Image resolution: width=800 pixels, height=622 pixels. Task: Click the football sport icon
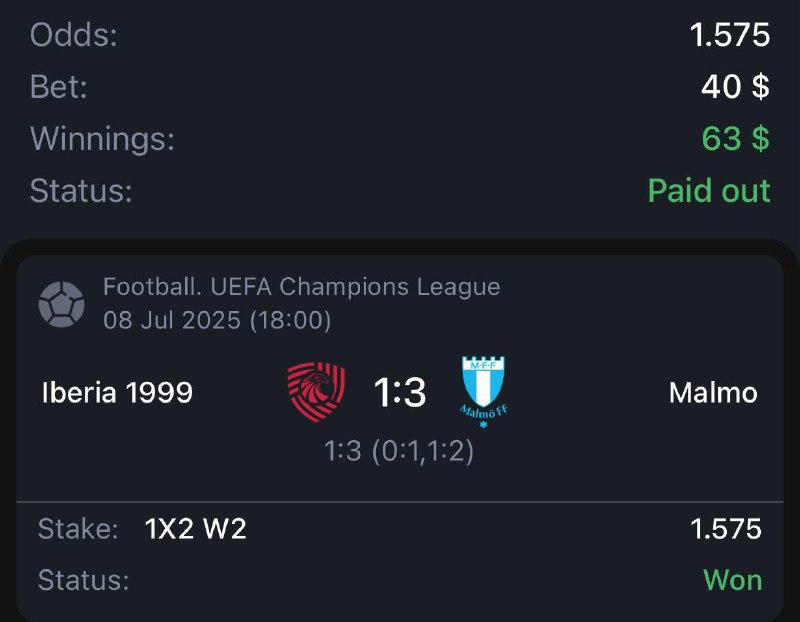pos(61,304)
